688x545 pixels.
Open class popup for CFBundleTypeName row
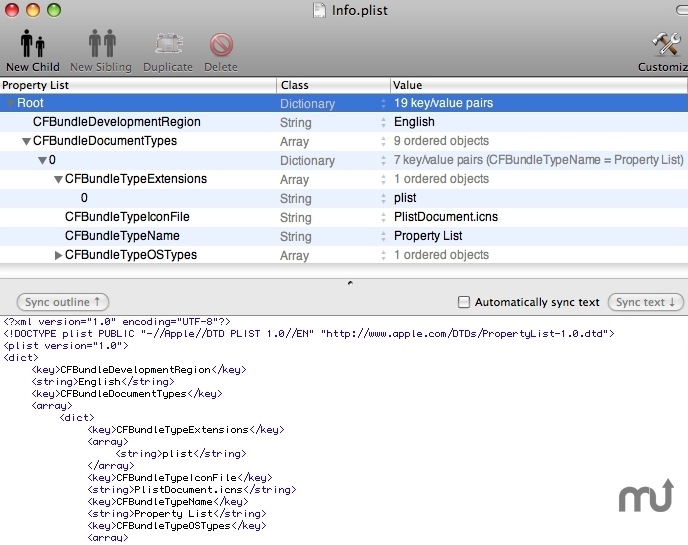pos(383,236)
